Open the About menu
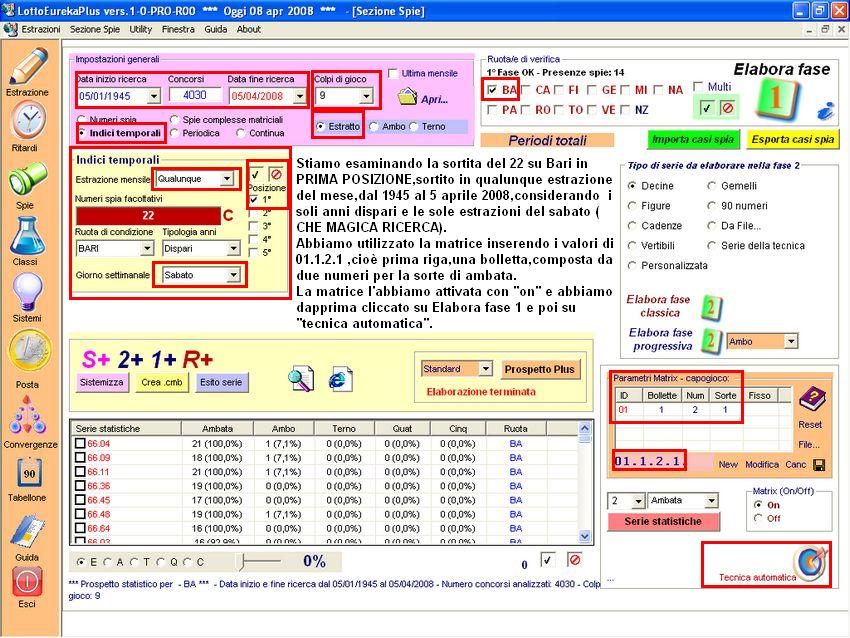The height and width of the screenshot is (638, 850). pos(248,29)
